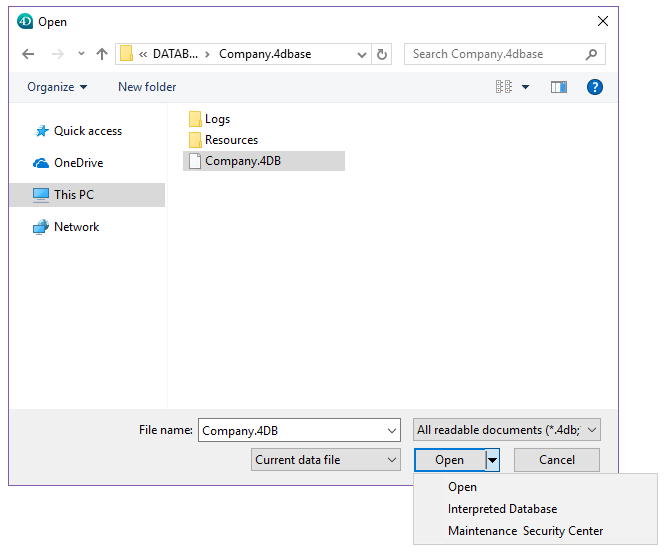Expand the address bar path dropdown

tap(360, 54)
